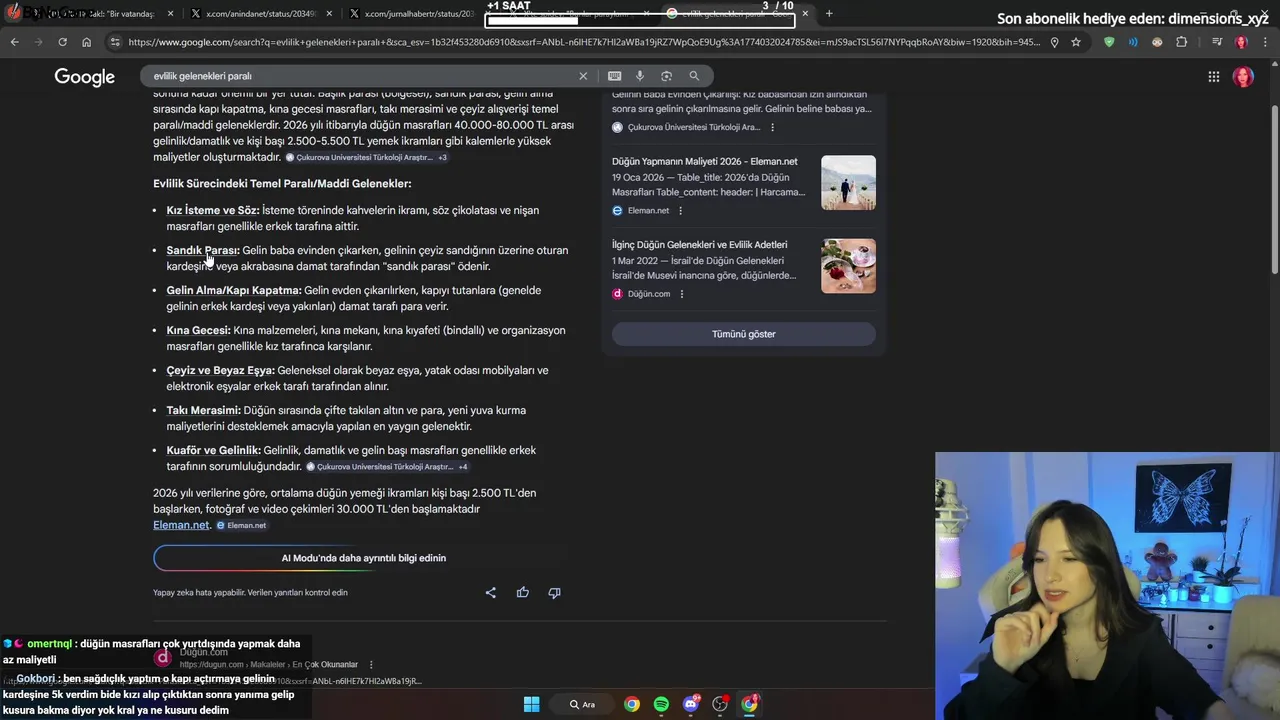1280x720 pixels.
Task: Click 'Kız İsteme ve Söz:' heading text
Action: 213,210
